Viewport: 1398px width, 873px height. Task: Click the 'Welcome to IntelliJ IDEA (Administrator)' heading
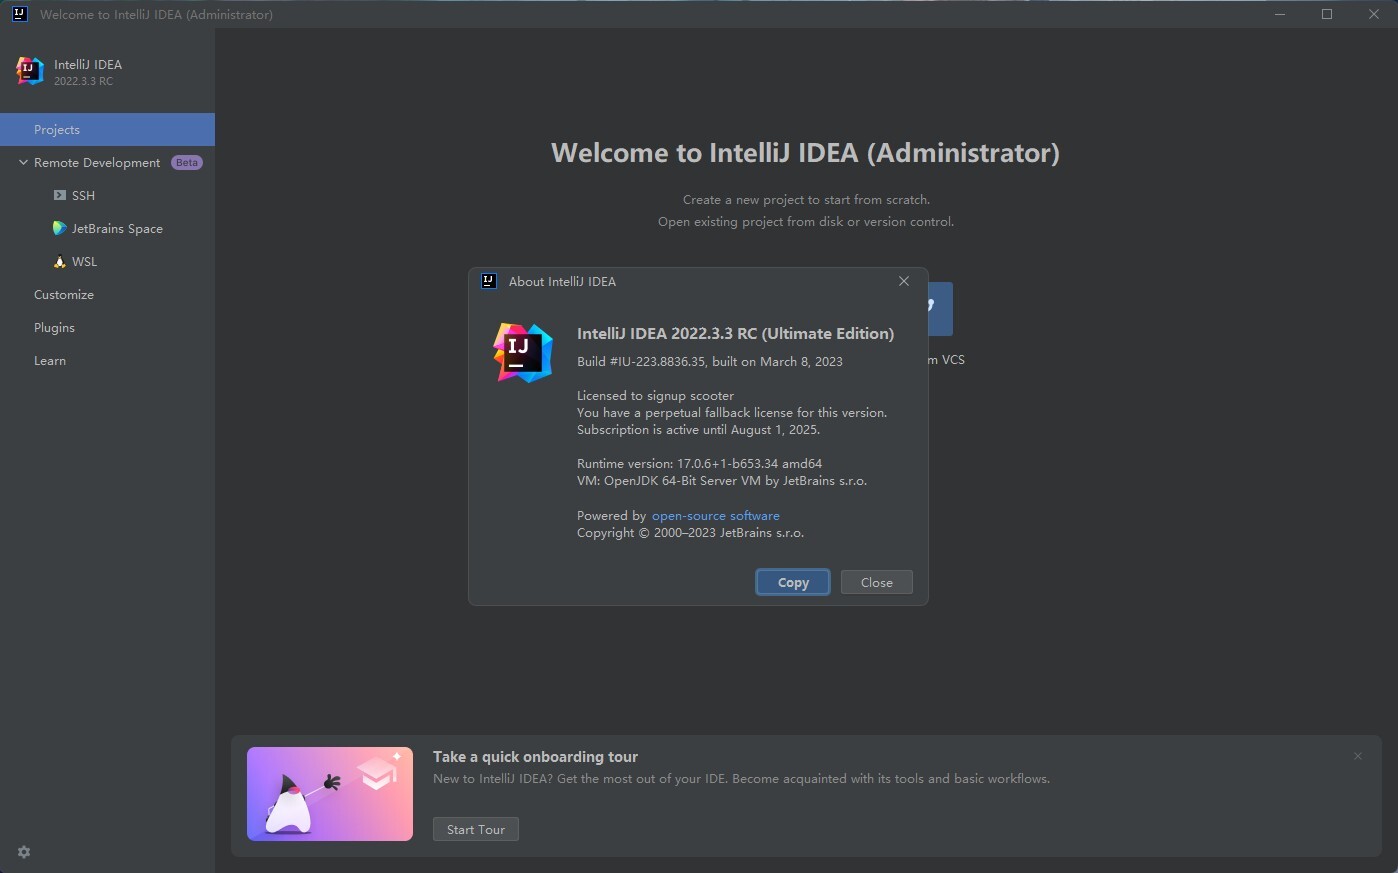[x=805, y=153]
